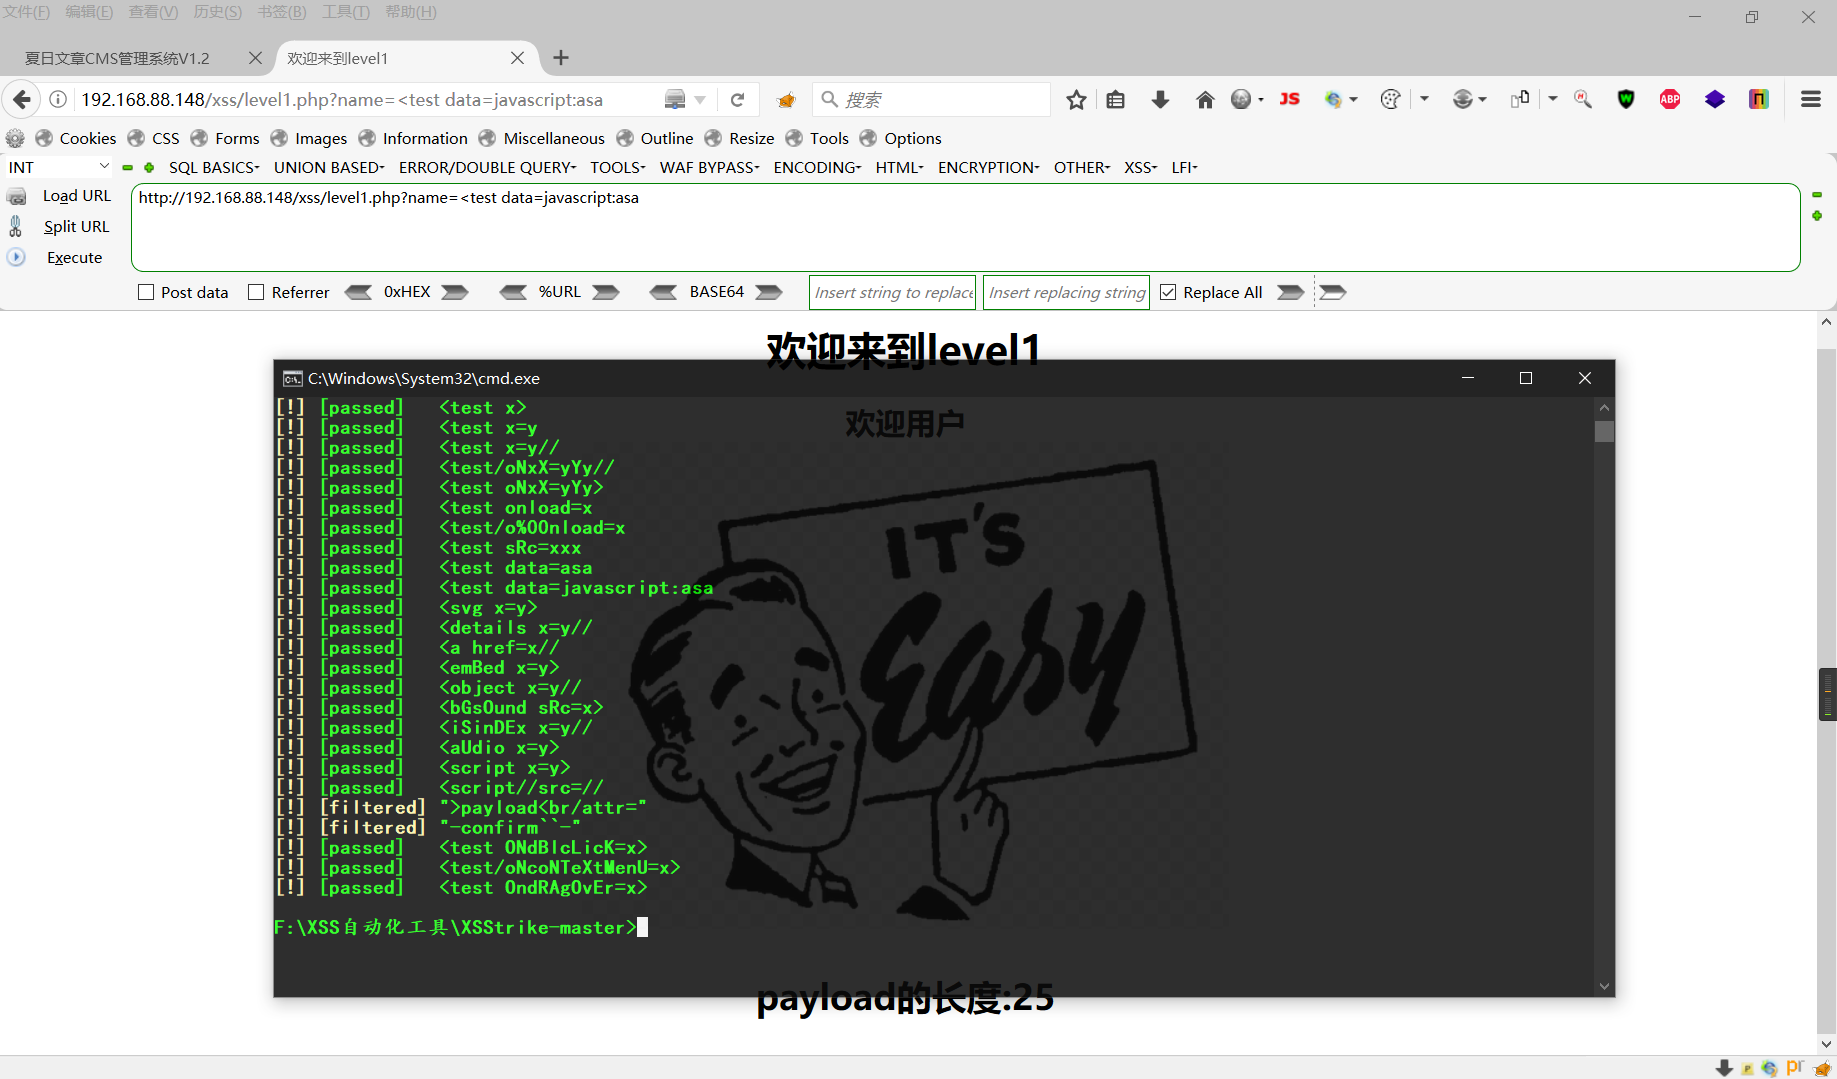Open the Adblock Plus ABP icon
Image resolution: width=1837 pixels, height=1079 pixels.
click(x=1669, y=99)
